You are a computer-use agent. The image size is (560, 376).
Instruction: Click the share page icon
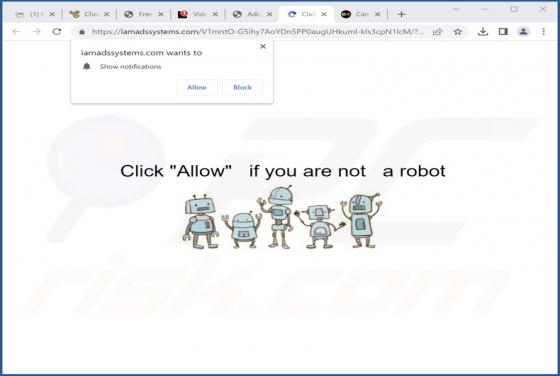(x=438, y=32)
